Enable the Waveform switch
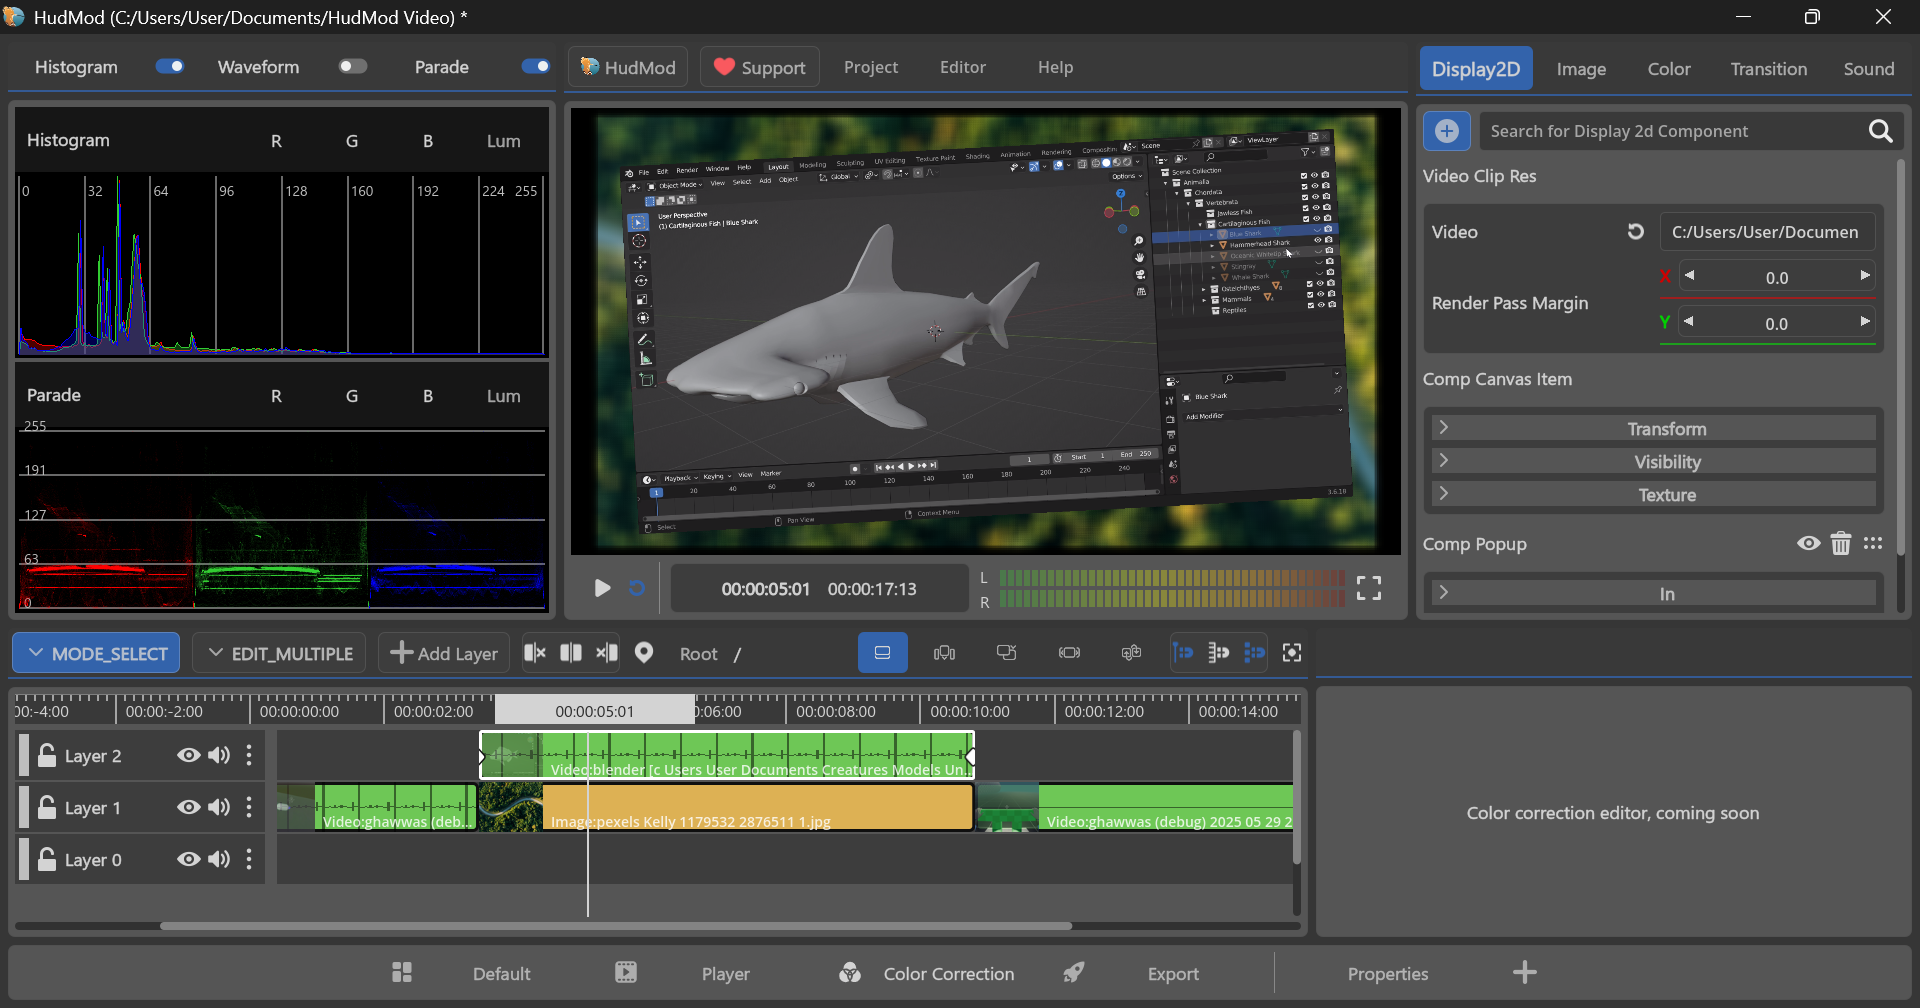The image size is (1920, 1008). [x=353, y=66]
